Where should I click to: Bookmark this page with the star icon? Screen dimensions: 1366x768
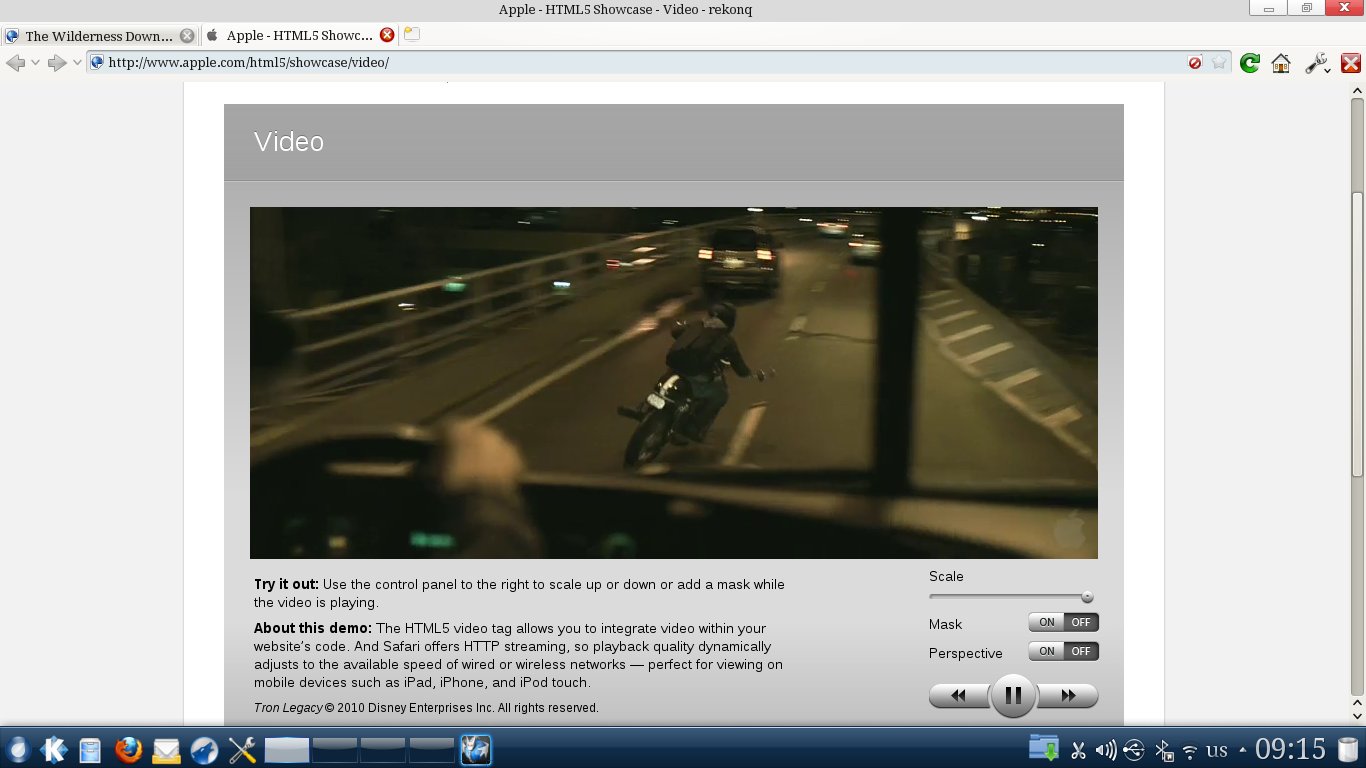pyautogui.click(x=1219, y=63)
